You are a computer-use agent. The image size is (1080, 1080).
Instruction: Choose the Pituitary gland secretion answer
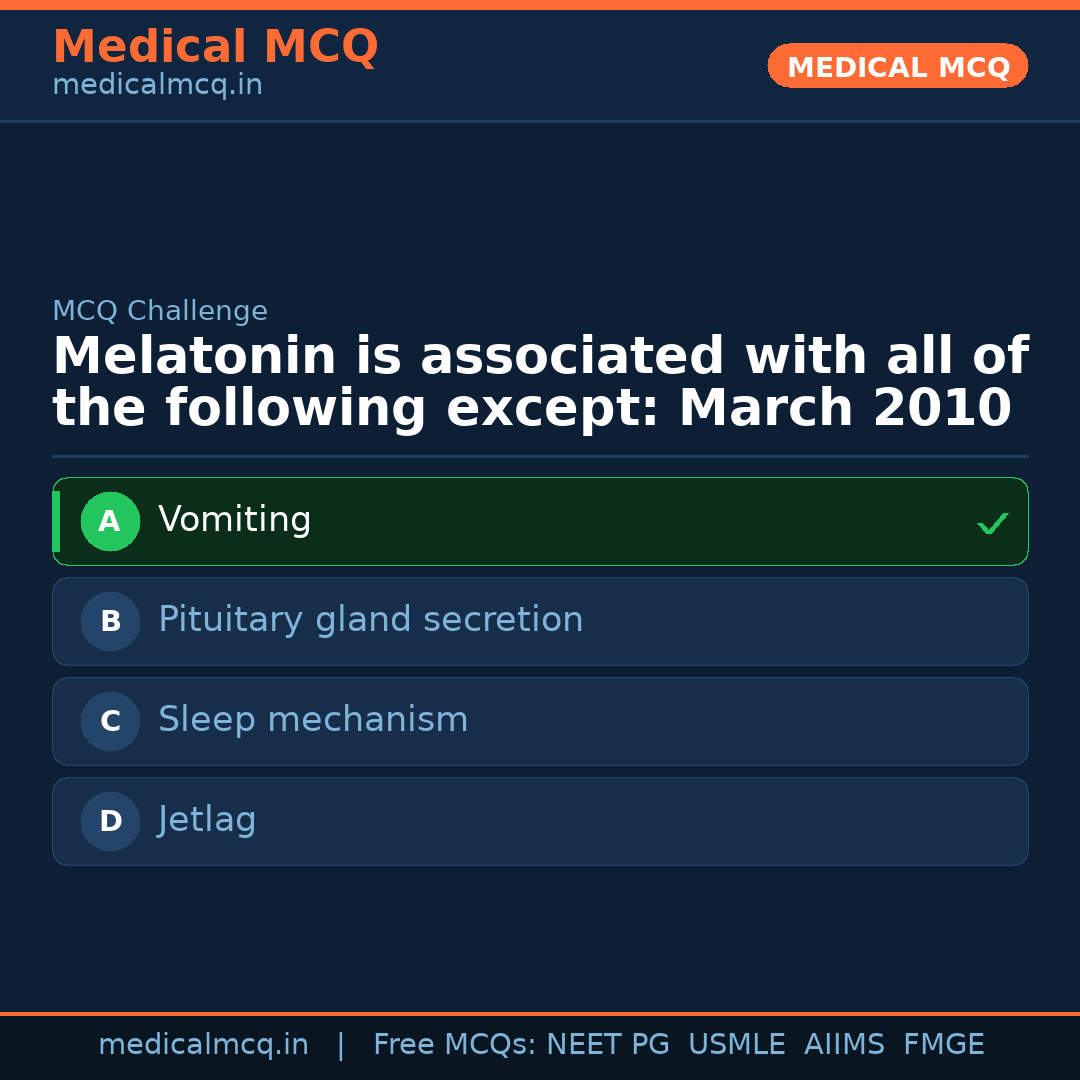370,620
